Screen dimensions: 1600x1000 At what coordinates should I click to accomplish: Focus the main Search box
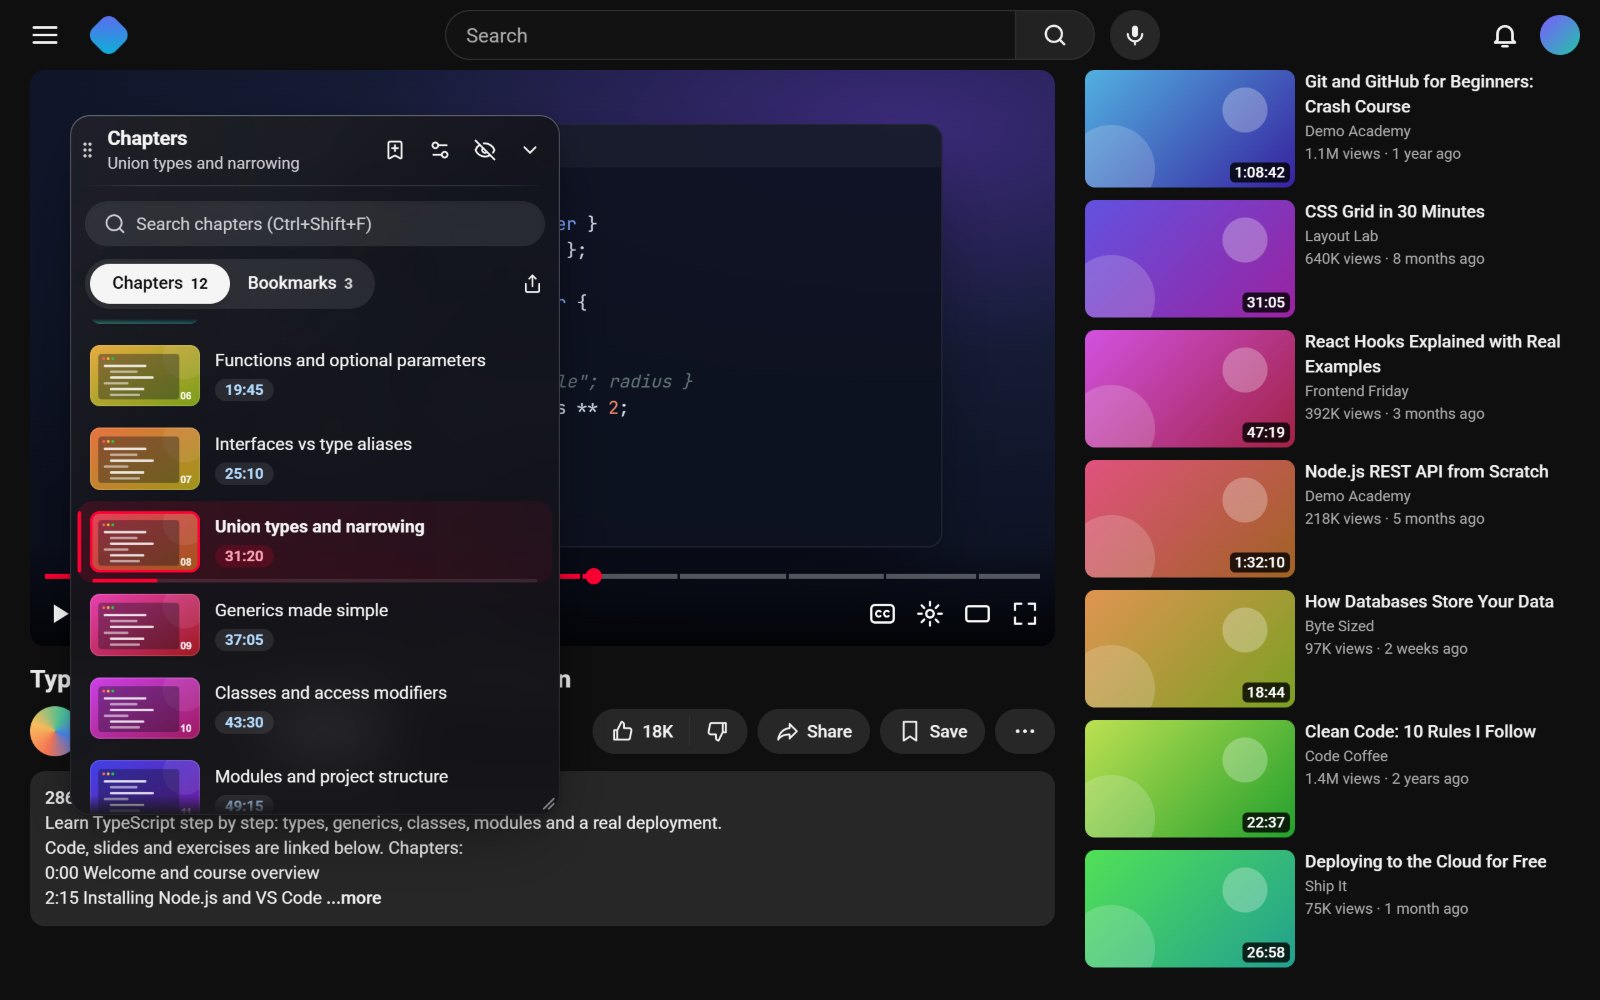click(x=730, y=35)
